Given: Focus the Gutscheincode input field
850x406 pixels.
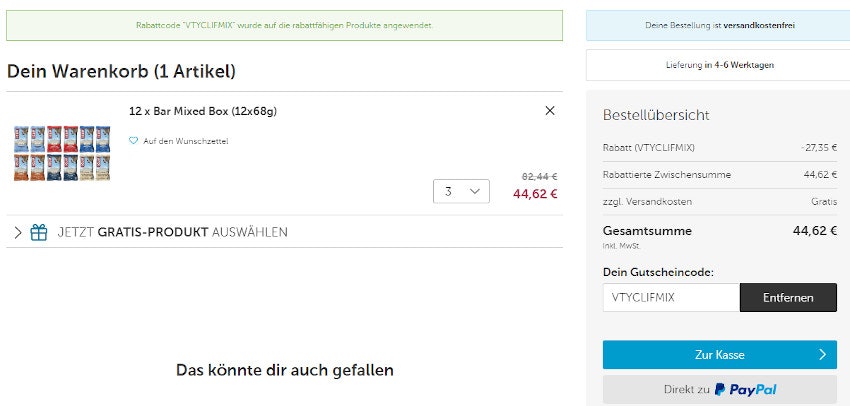Looking at the screenshot, I should (x=671, y=298).
